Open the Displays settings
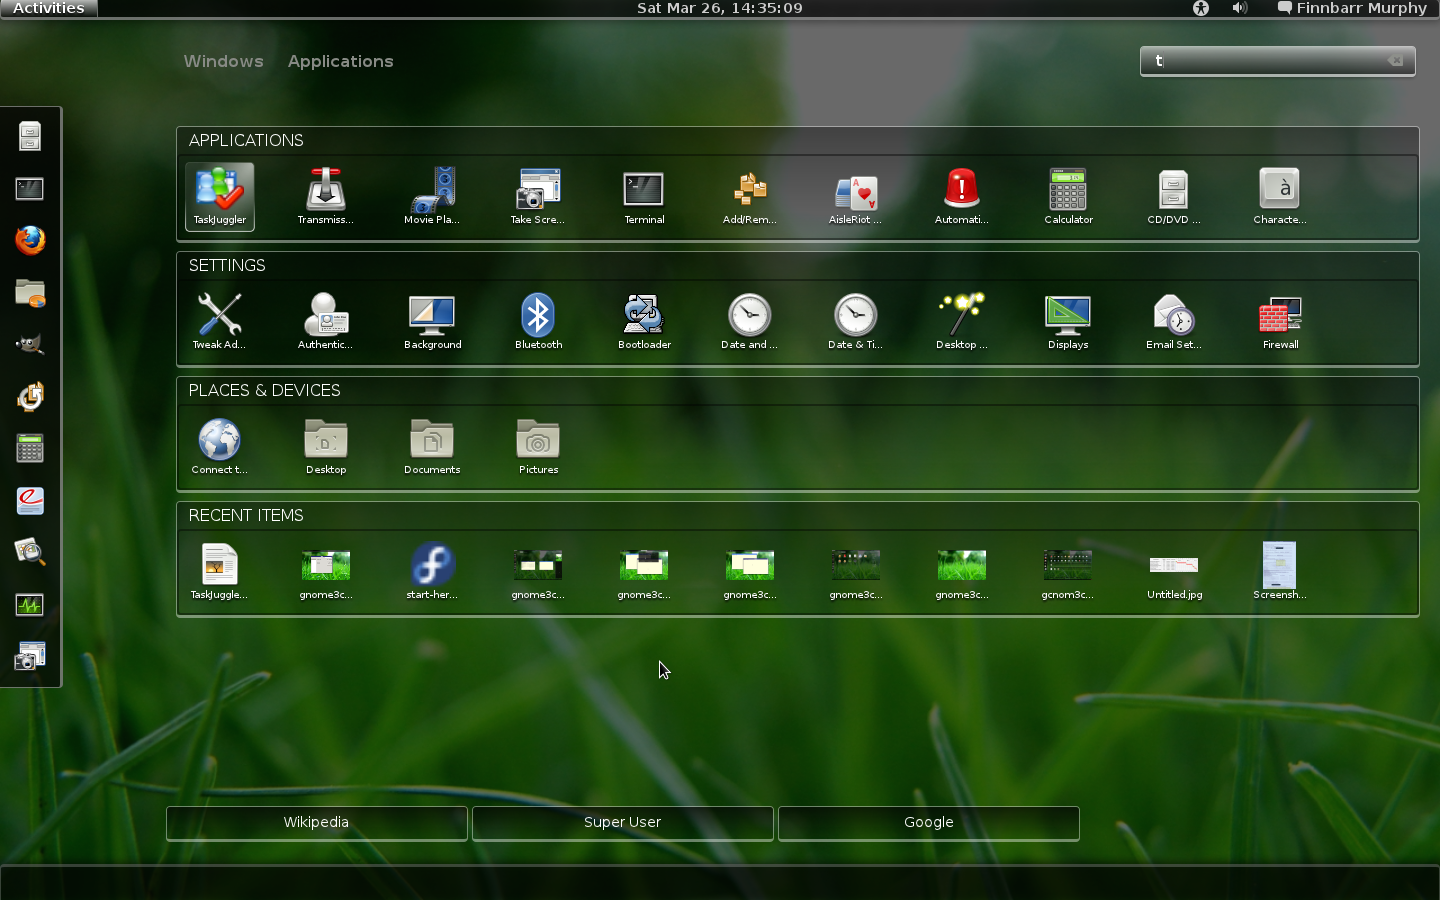The width and height of the screenshot is (1440, 900). 1068,322
